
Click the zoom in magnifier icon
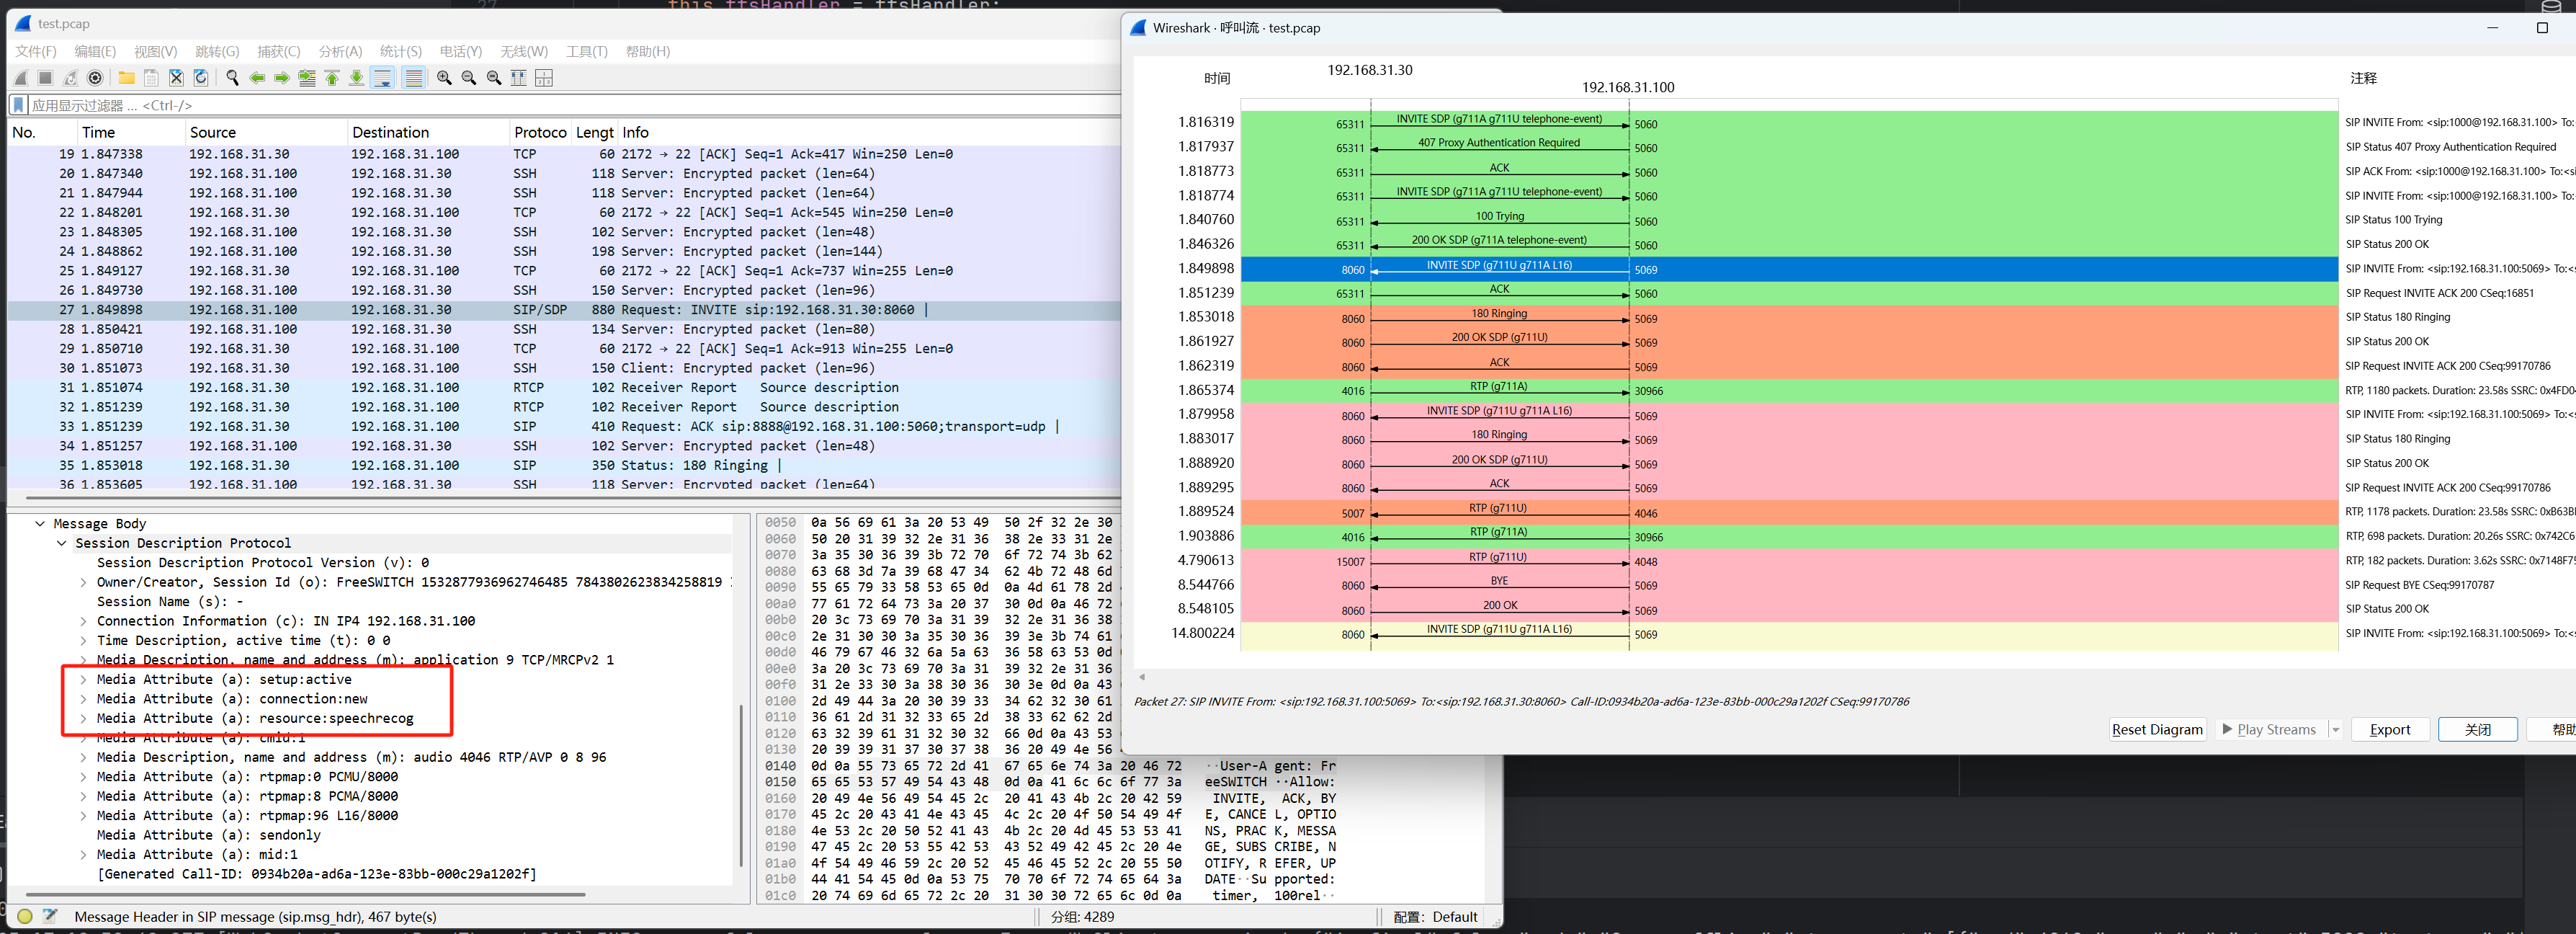coord(444,78)
